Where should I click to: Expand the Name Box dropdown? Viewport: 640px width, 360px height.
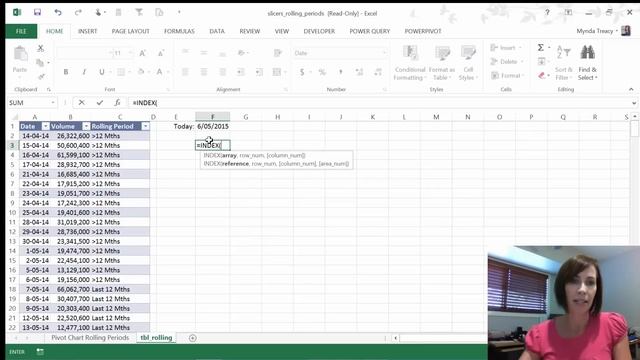click(x=53, y=102)
